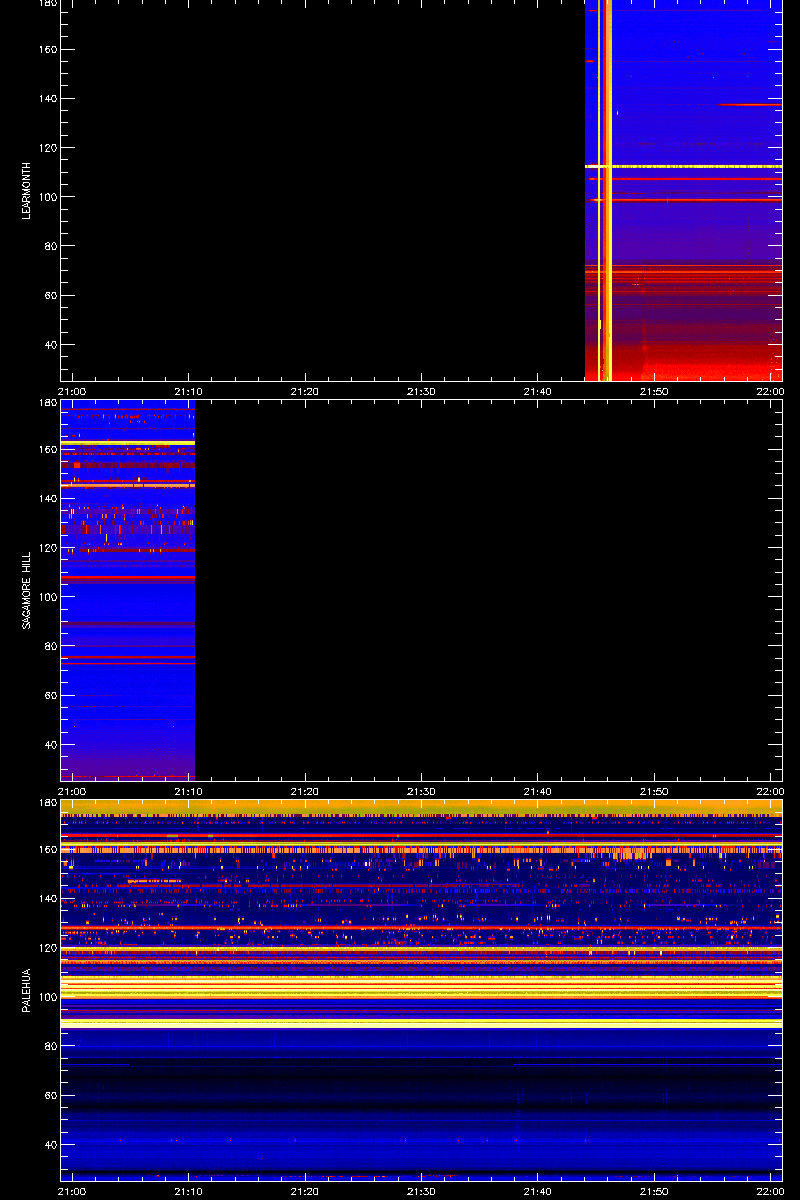The height and width of the screenshot is (1200, 800).
Task: Click the 120 tick label on Learmonth axis
Action: 46,148
